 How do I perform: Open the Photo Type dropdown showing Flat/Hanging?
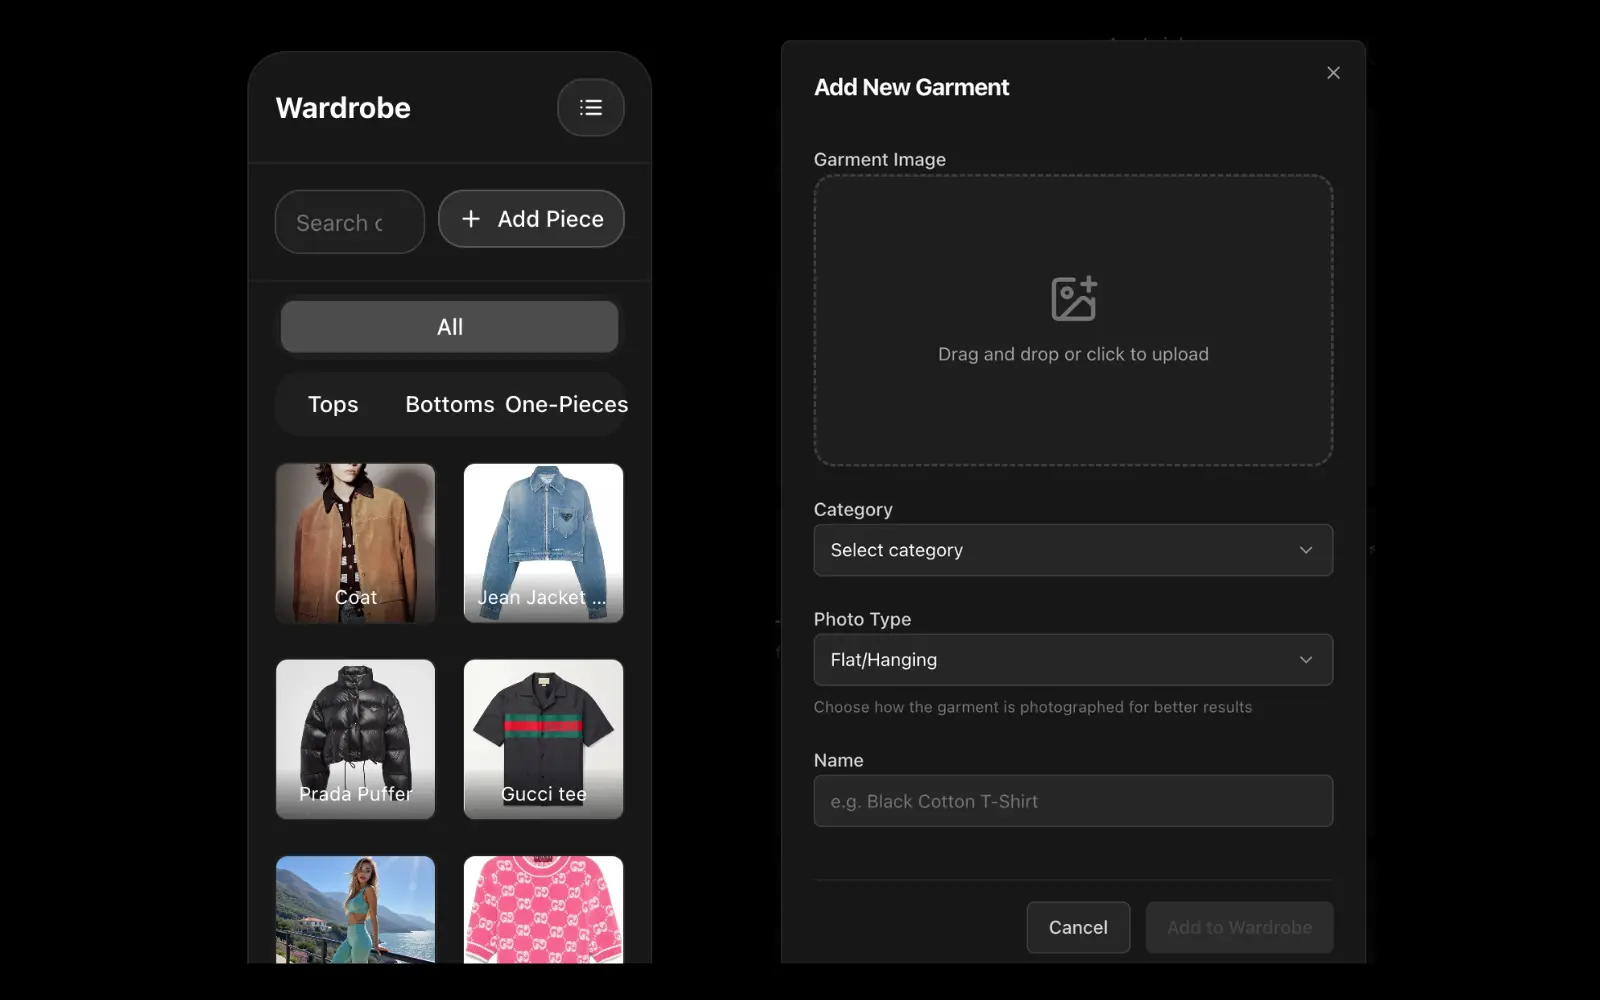1072,659
